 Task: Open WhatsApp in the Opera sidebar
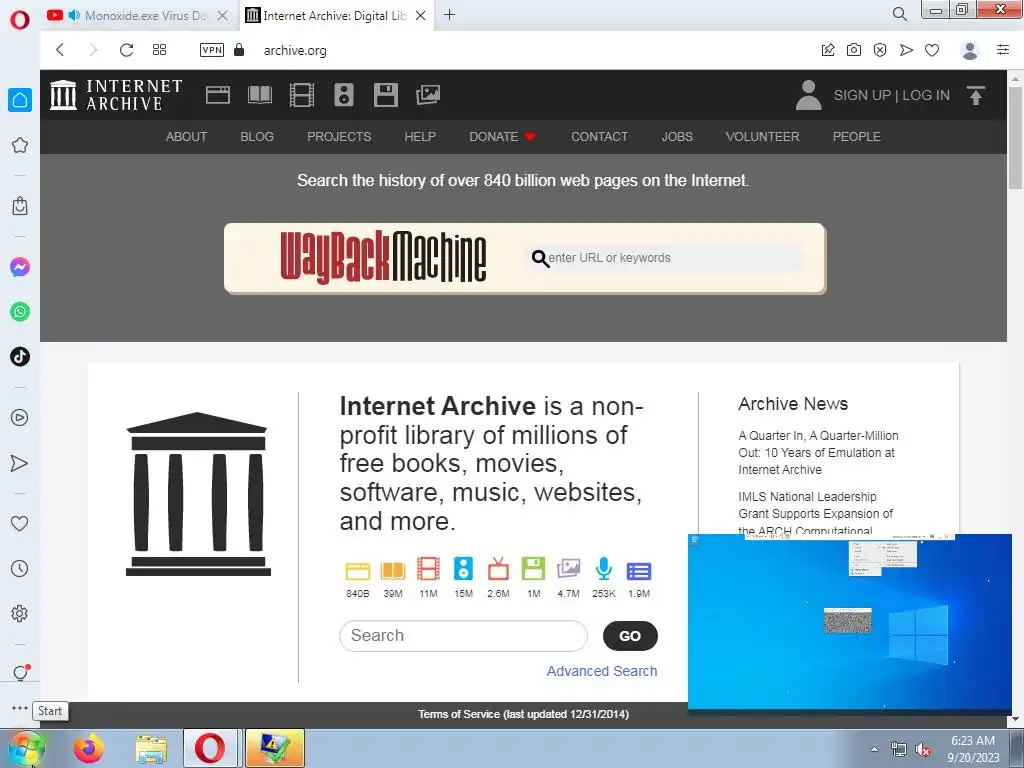click(x=20, y=312)
